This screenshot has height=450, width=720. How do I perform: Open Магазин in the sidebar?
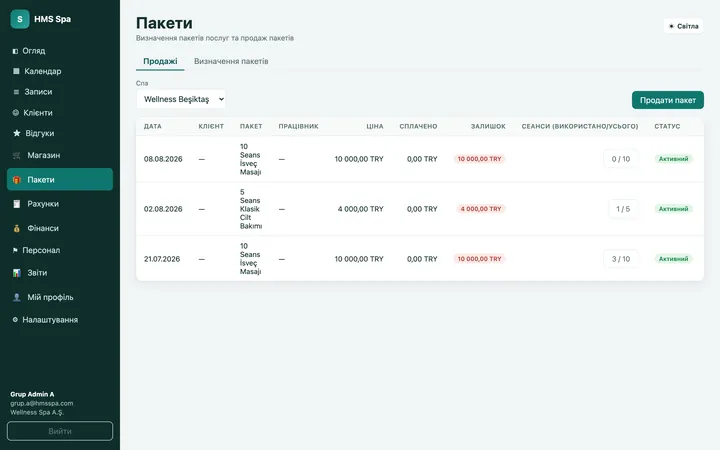tap(60, 155)
